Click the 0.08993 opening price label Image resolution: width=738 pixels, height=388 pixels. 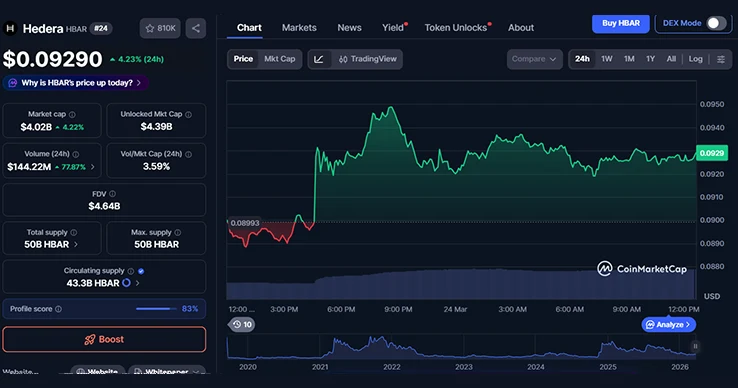pyautogui.click(x=244, y=223)
